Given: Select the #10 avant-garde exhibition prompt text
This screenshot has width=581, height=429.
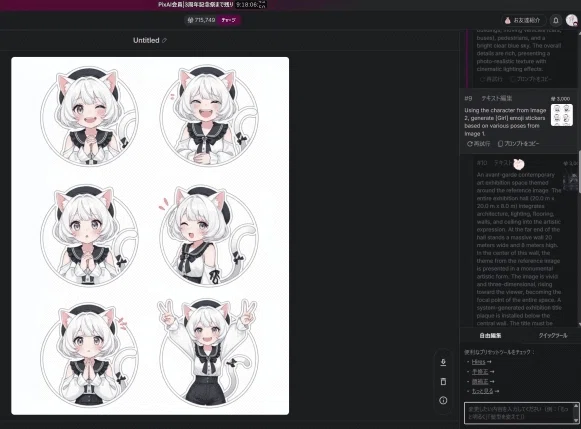Looking at the screenshot, I should tap(519, 249).
